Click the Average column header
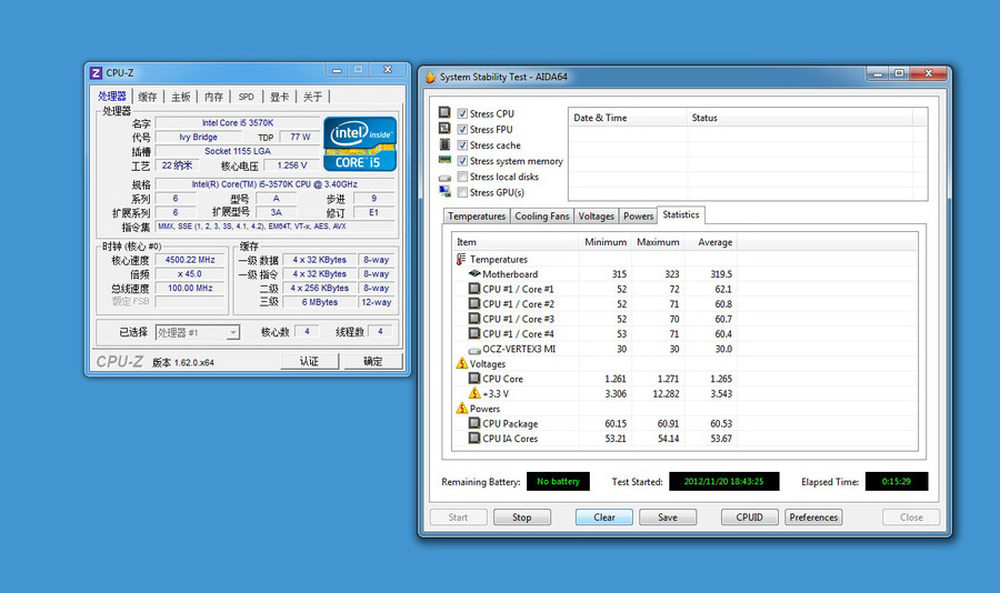This screenshot has height=593, width=1000. [x=710, y=242]
